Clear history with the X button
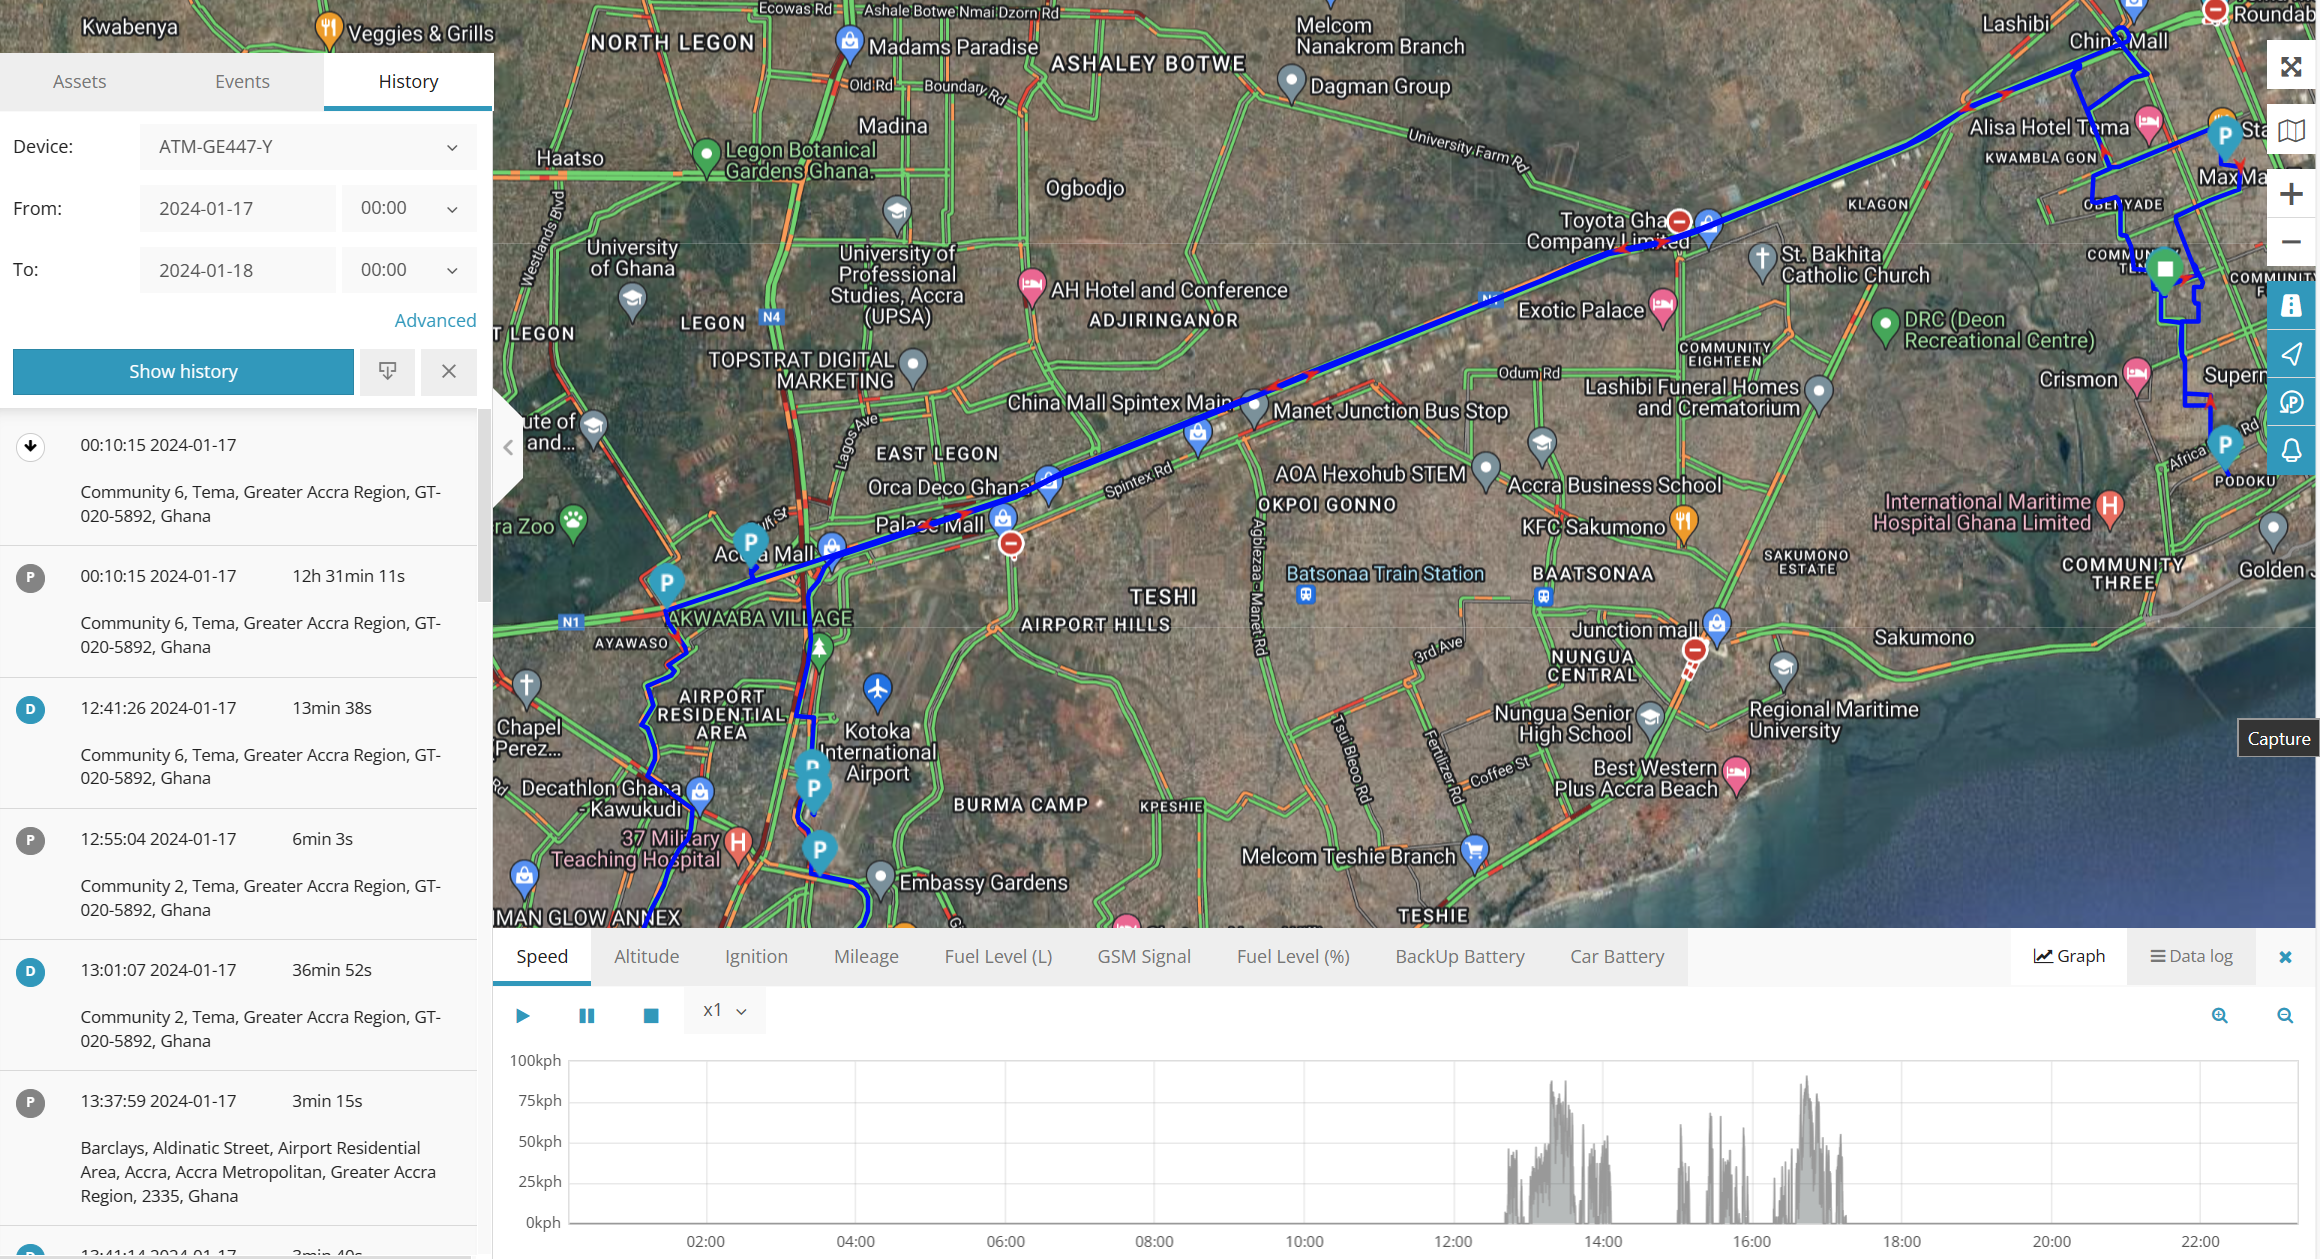Screen dimensions: 2320x1259 tap(449, 372)
